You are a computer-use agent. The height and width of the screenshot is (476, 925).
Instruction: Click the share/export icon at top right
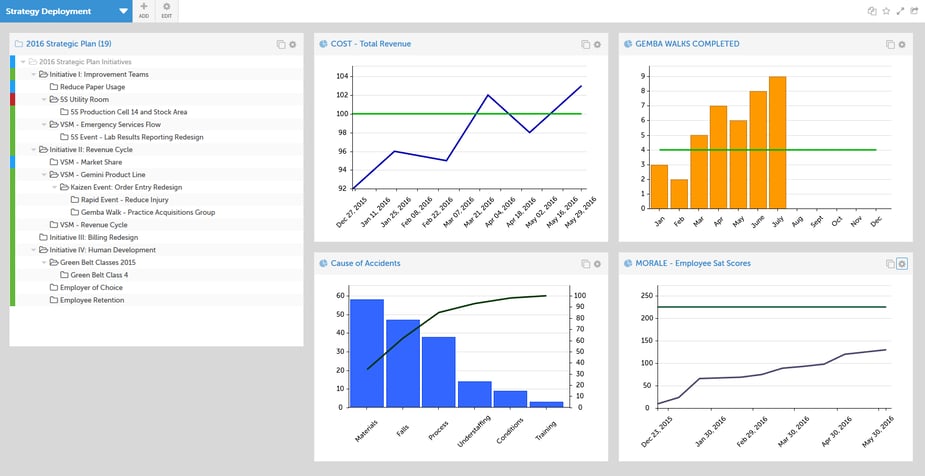tap(914, 11)
